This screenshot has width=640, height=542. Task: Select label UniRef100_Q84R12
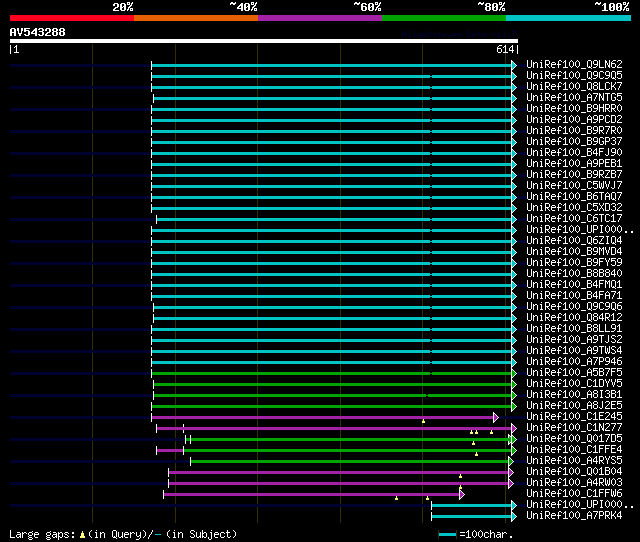(574, 318)
